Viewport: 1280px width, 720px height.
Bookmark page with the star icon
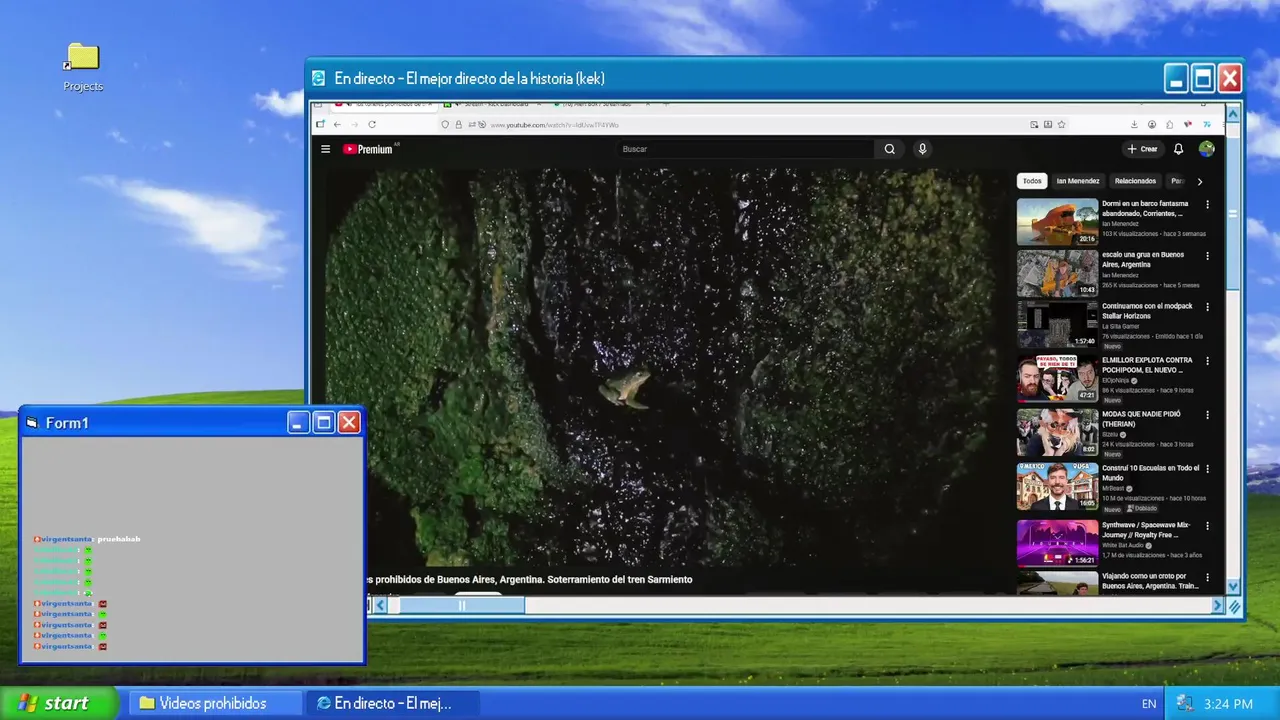(1061, 124)
